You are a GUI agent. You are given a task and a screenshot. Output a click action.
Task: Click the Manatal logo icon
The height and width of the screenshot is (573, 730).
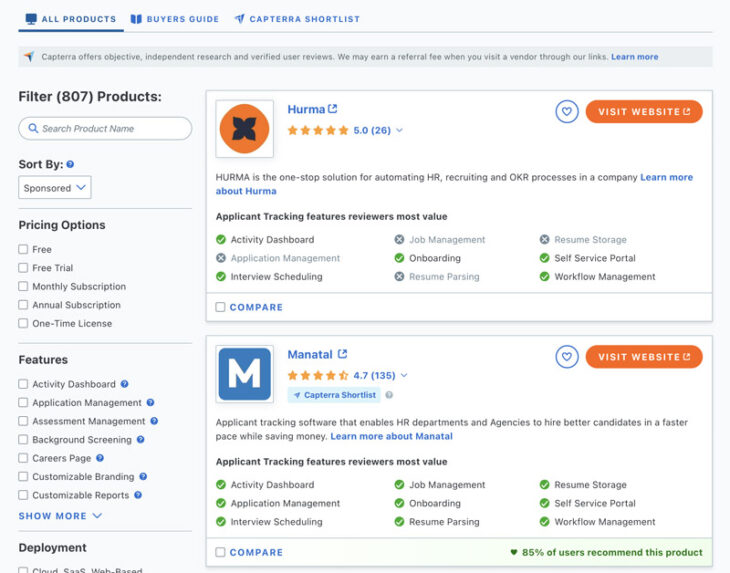pos(245,374)
